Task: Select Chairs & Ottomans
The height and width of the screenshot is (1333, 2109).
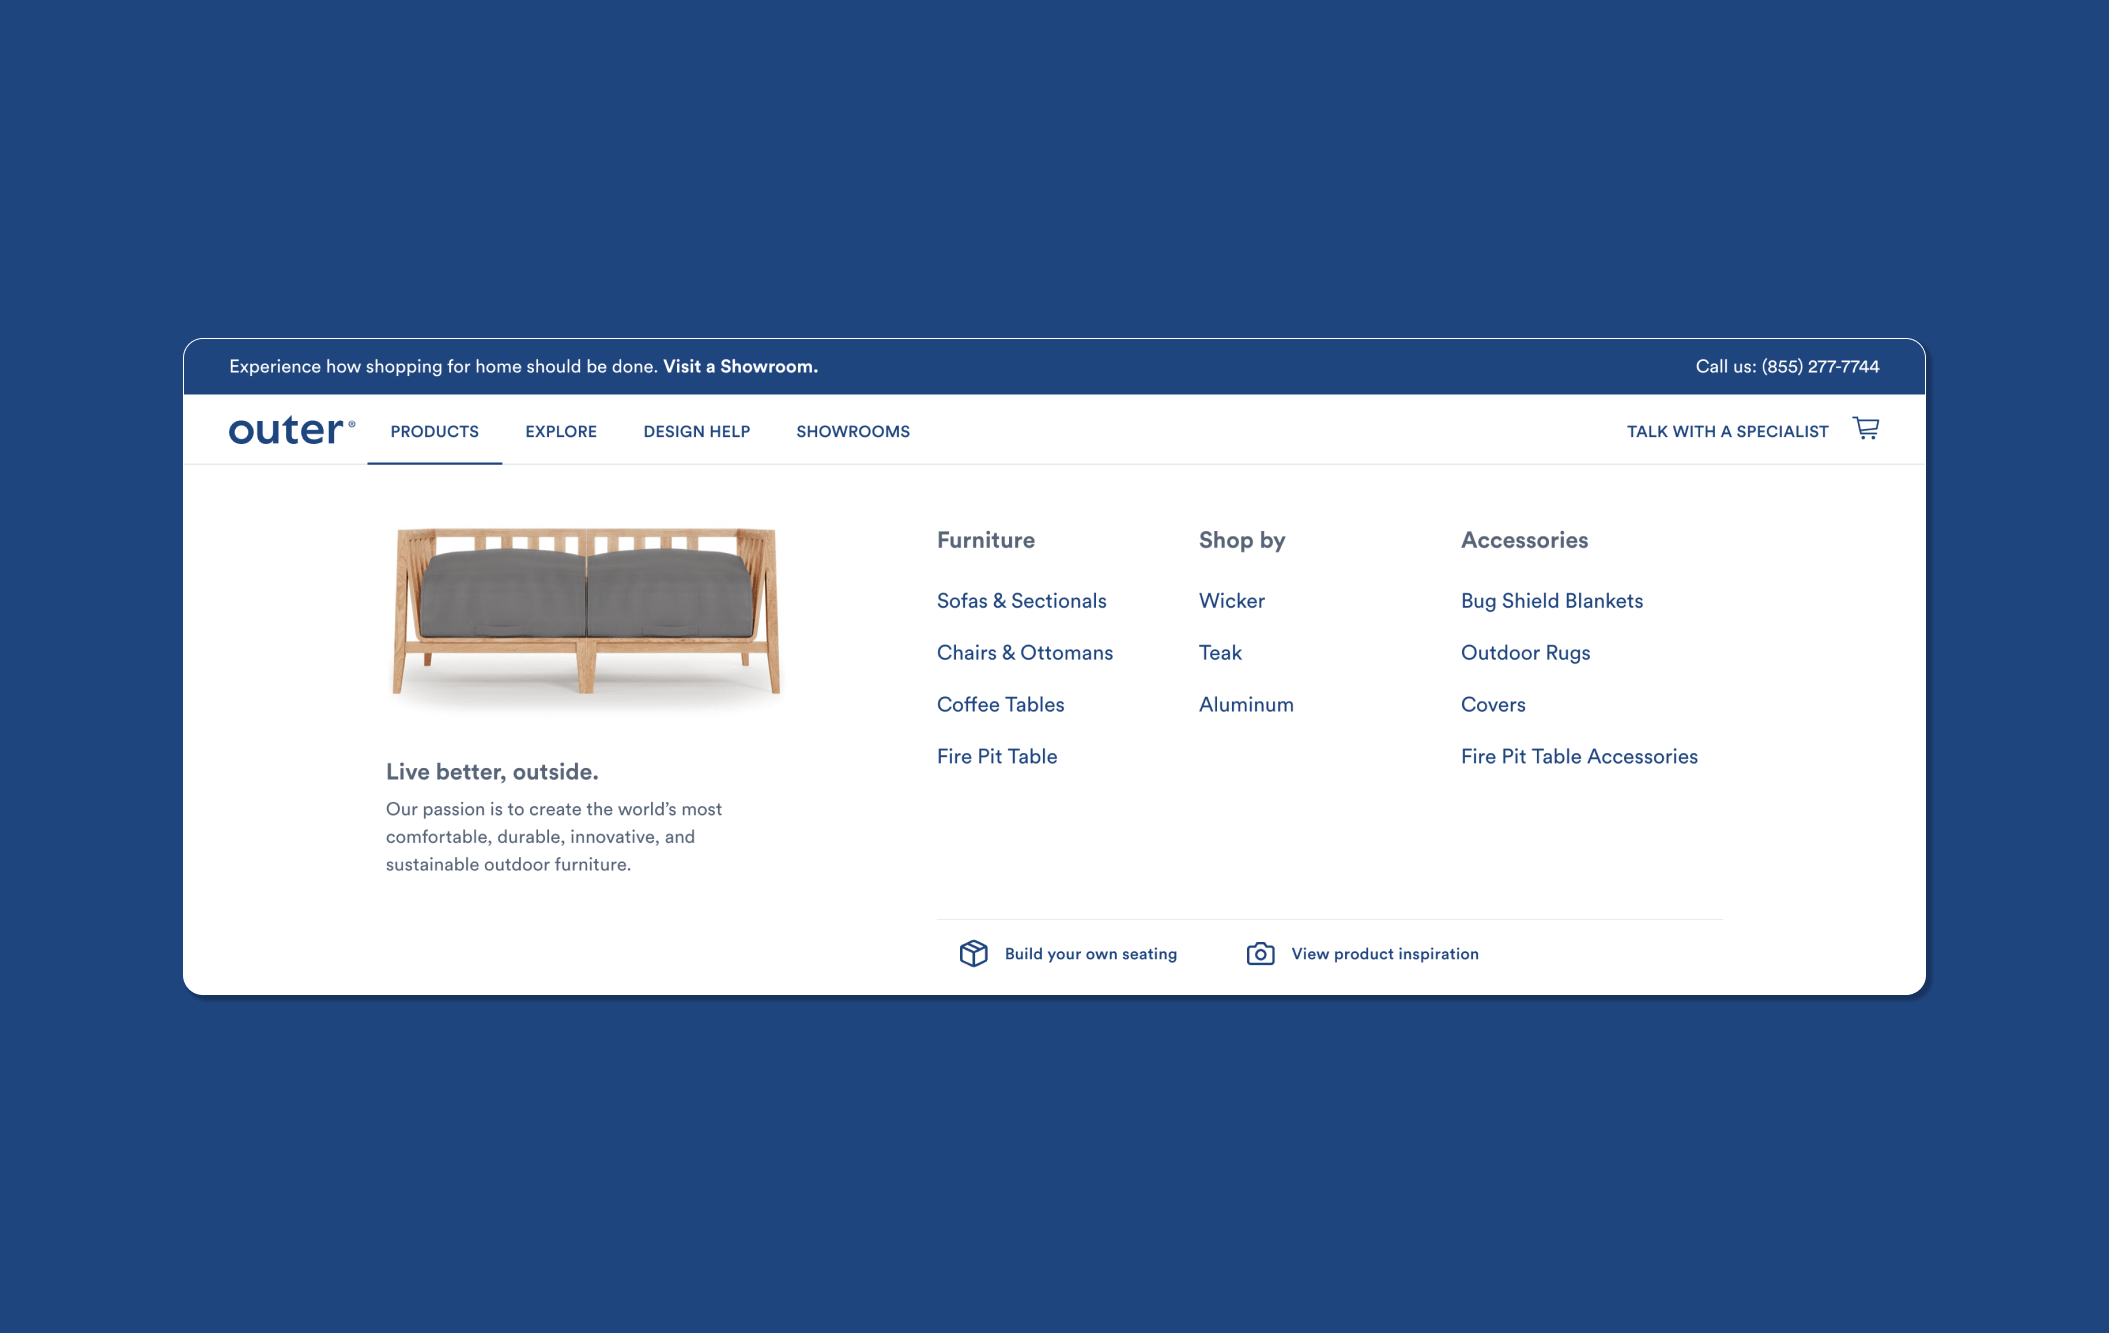Action: tap(1024, 653)
